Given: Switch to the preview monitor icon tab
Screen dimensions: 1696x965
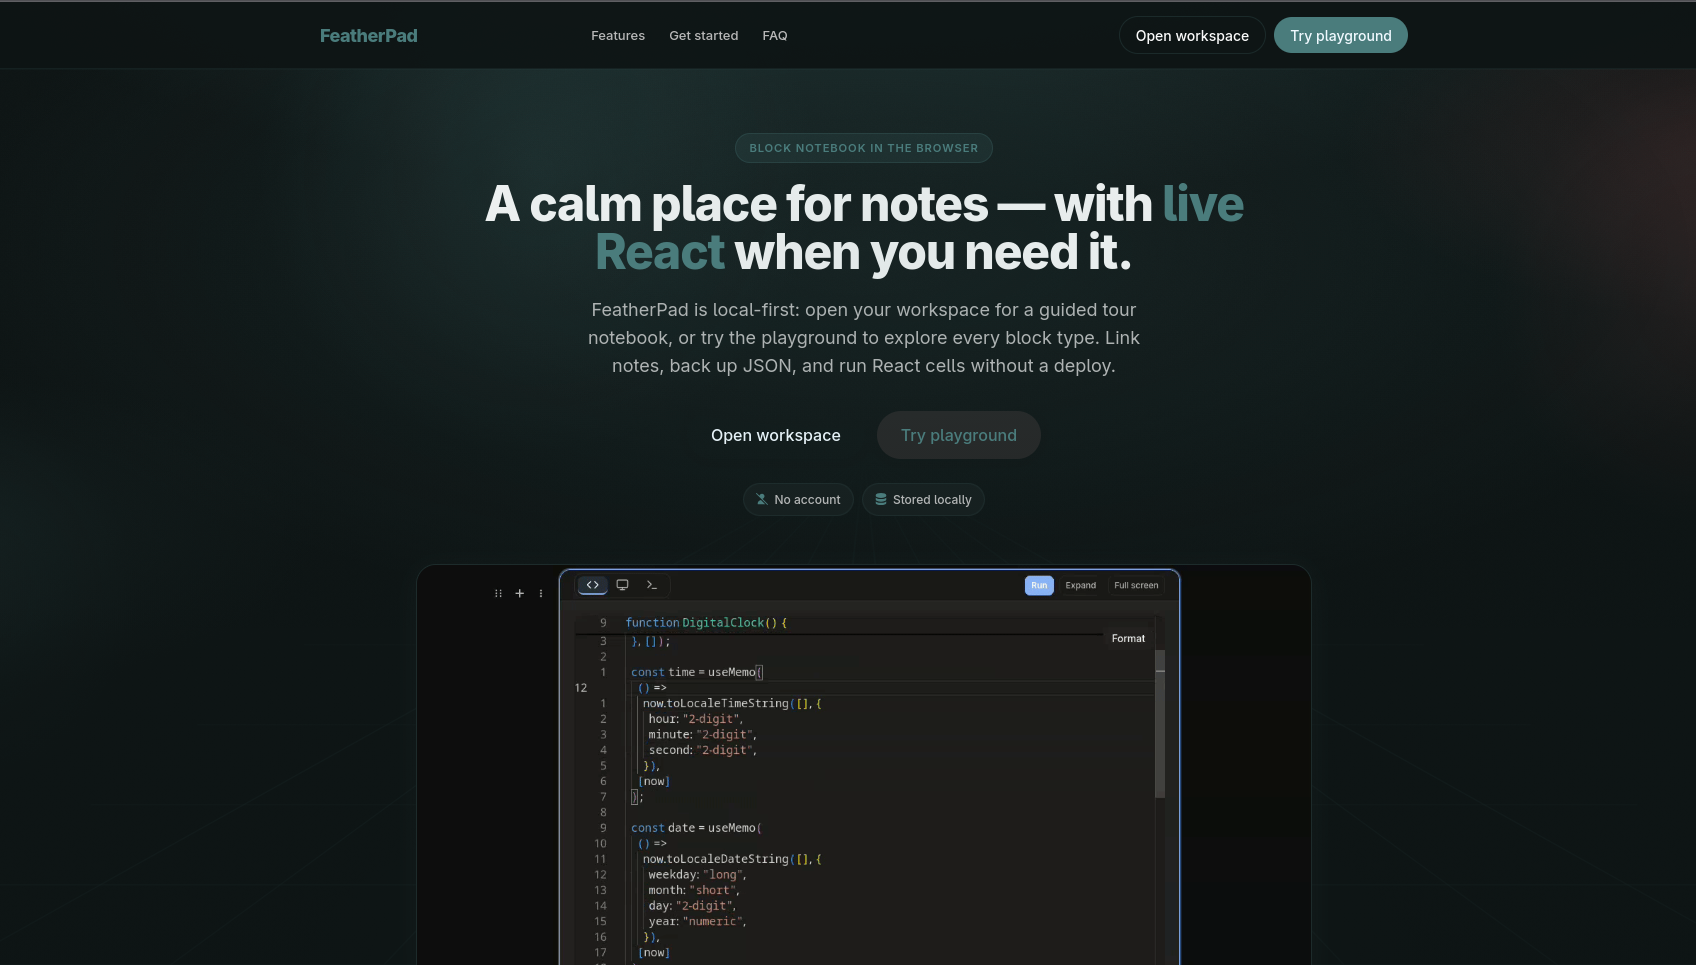Looking at the screenshot, I should (622, 585).
